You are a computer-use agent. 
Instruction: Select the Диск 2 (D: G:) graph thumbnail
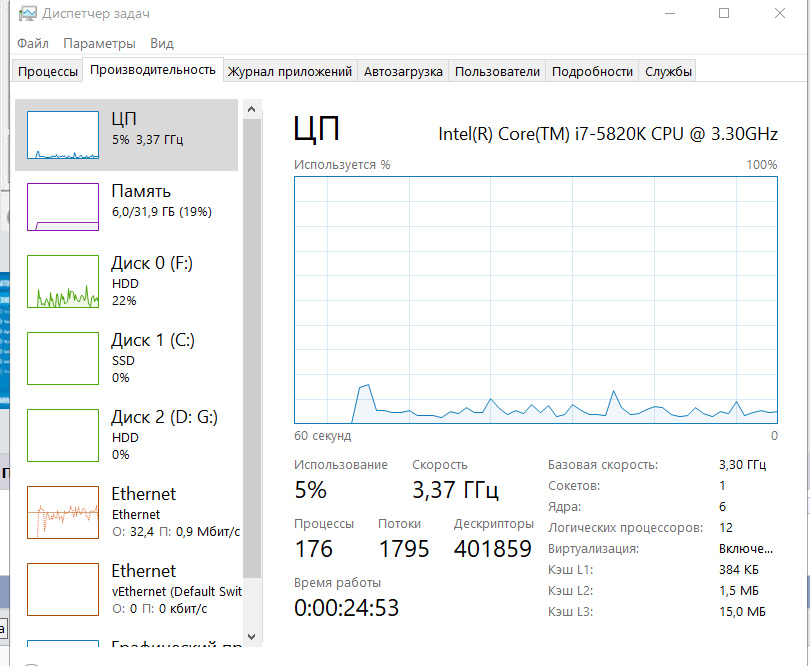point(63,436)
